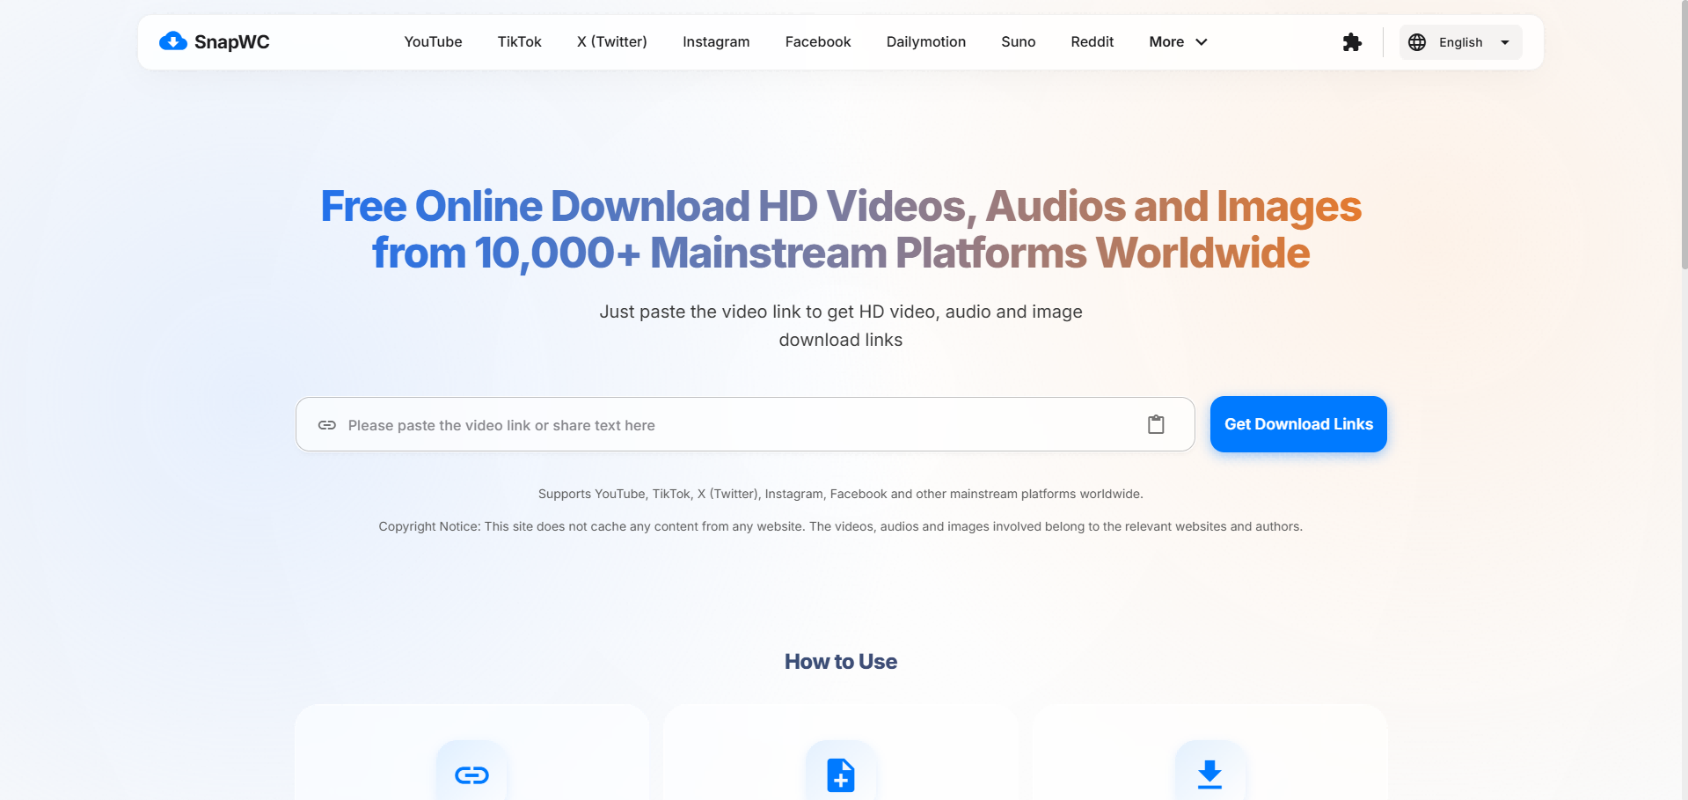Select X (Twitter) in navigation
The image size is (1688, 800).
612,42
